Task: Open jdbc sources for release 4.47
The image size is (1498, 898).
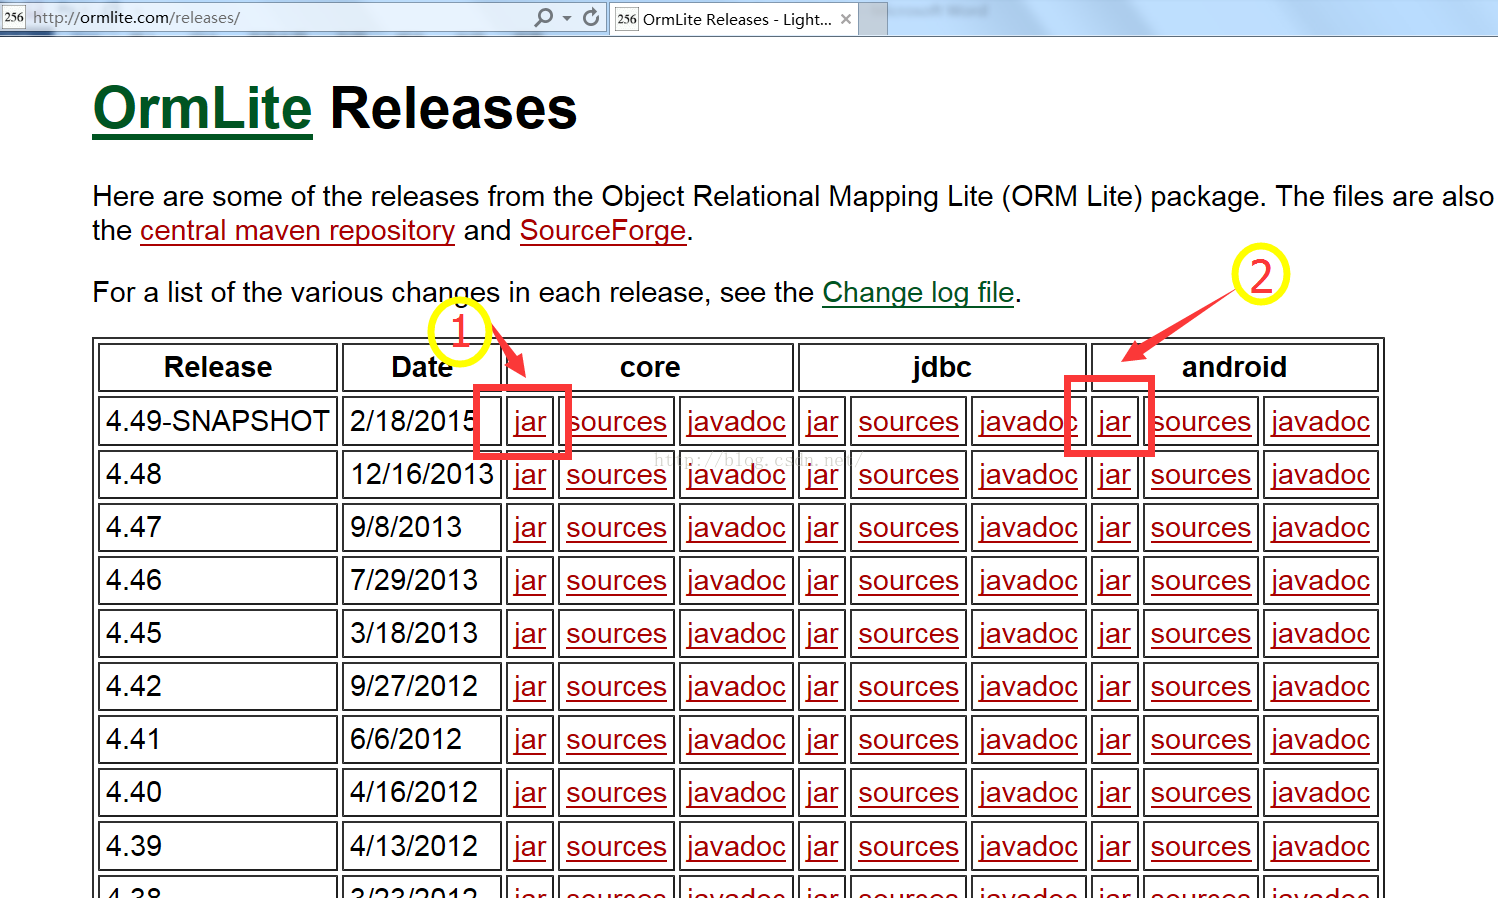Action: pyautogui.click(x=908, y=528)
